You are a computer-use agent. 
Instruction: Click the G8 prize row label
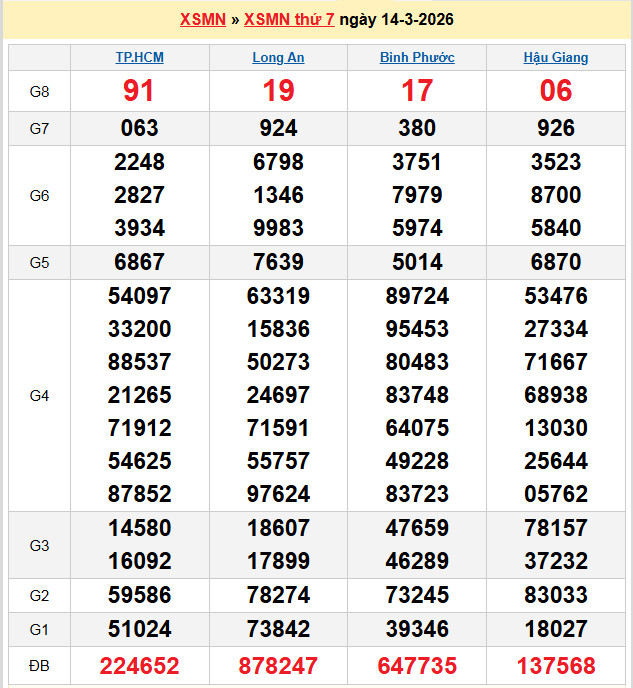(x=39, y=92)
